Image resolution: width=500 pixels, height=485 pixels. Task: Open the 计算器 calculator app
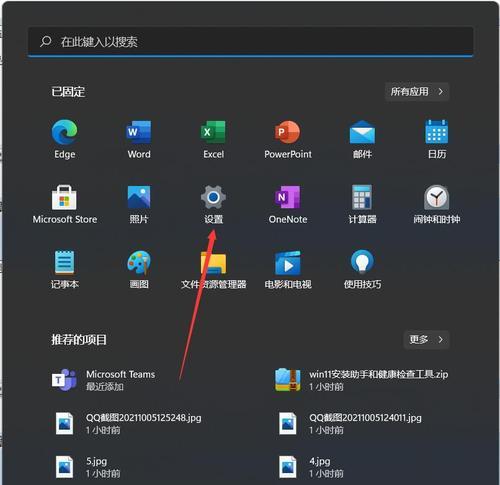coord(362,197)
